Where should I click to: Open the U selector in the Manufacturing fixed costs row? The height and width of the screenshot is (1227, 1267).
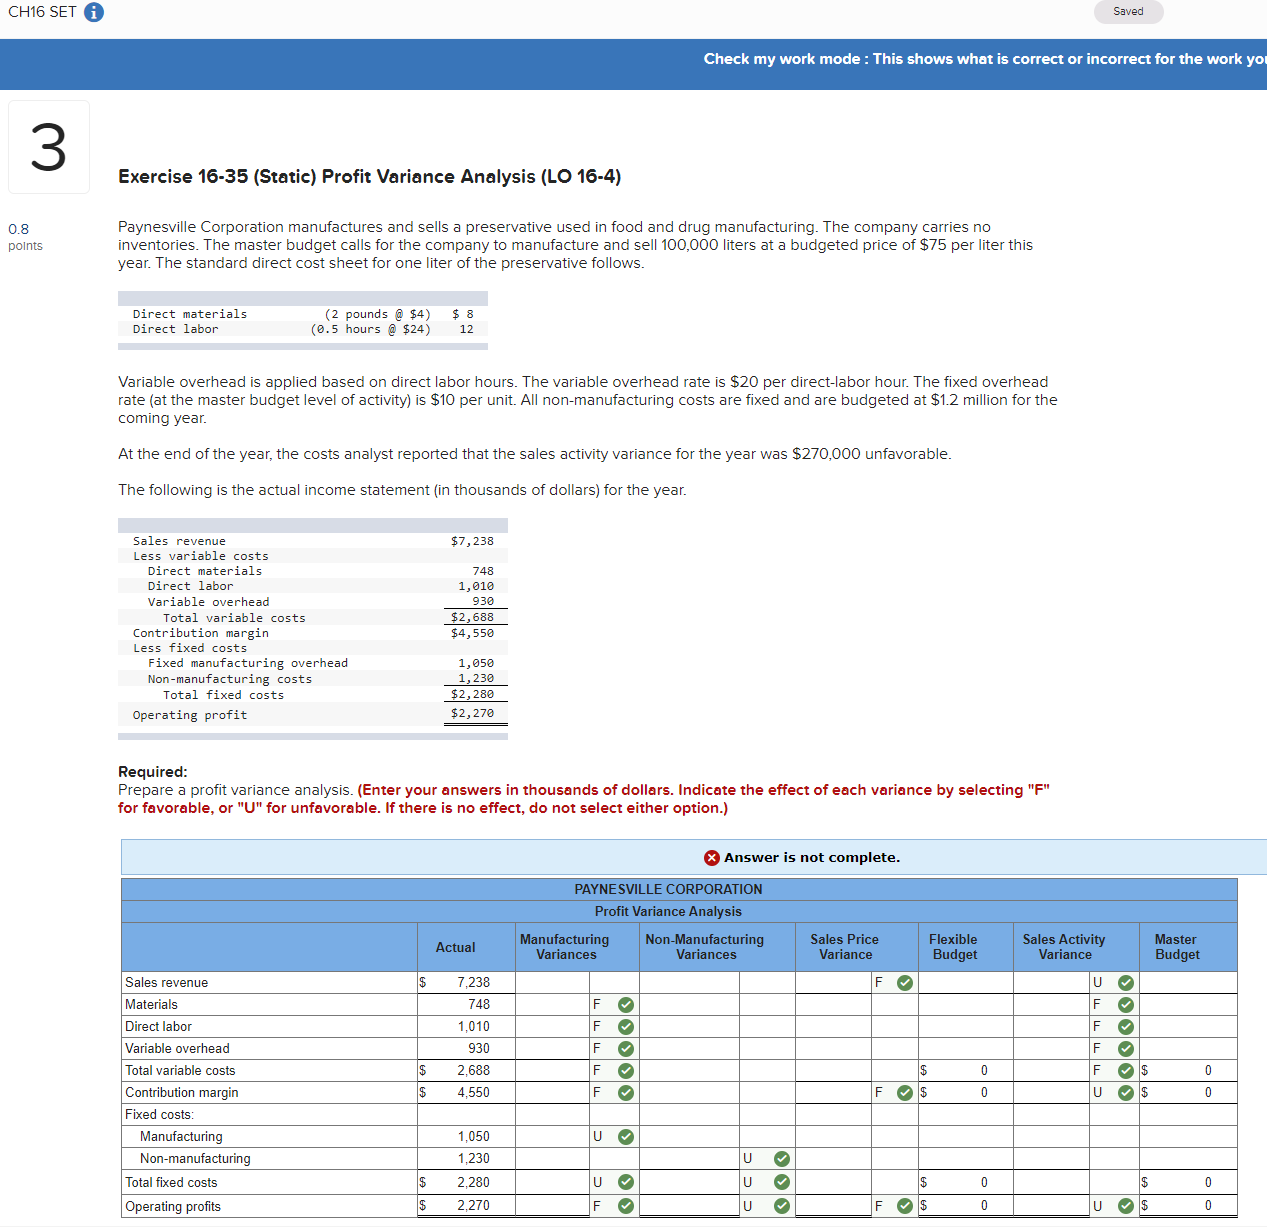pyautogui.click(x=597, y=1136)
